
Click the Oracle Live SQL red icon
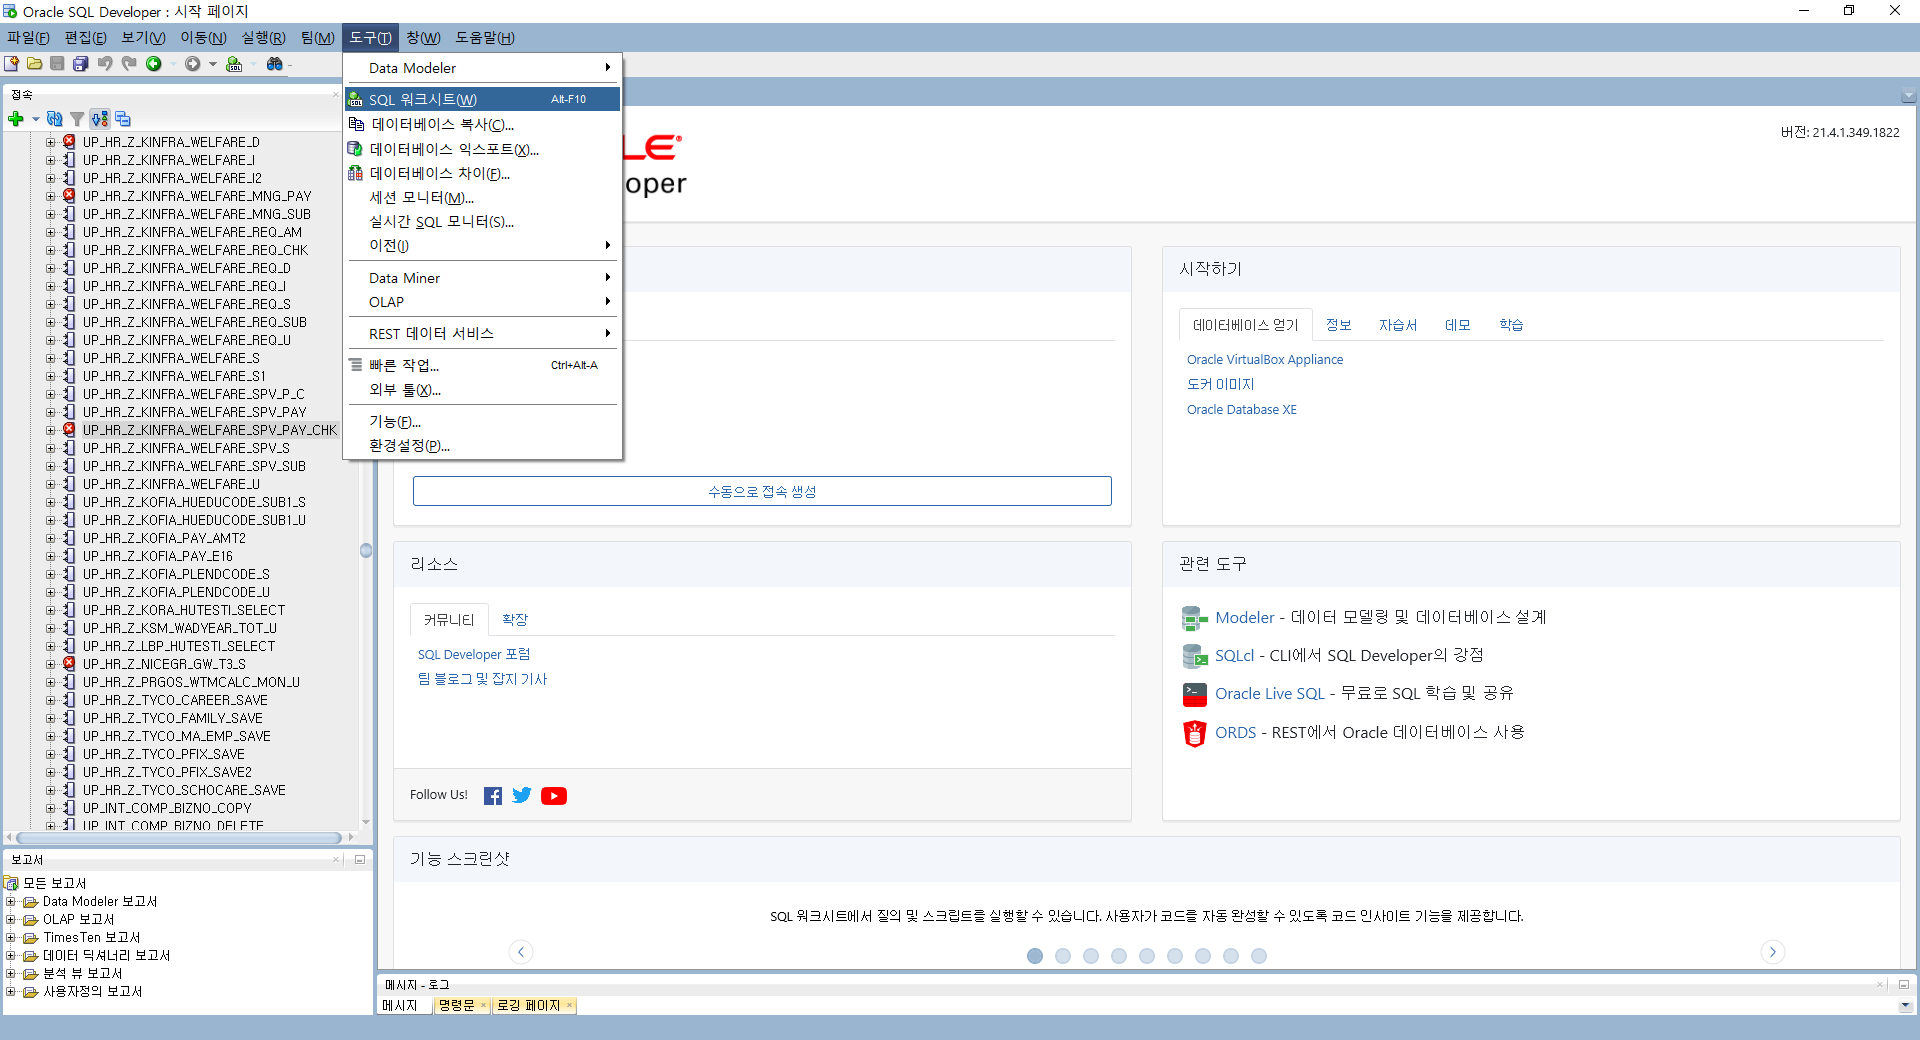click(x=1195, y=694)
